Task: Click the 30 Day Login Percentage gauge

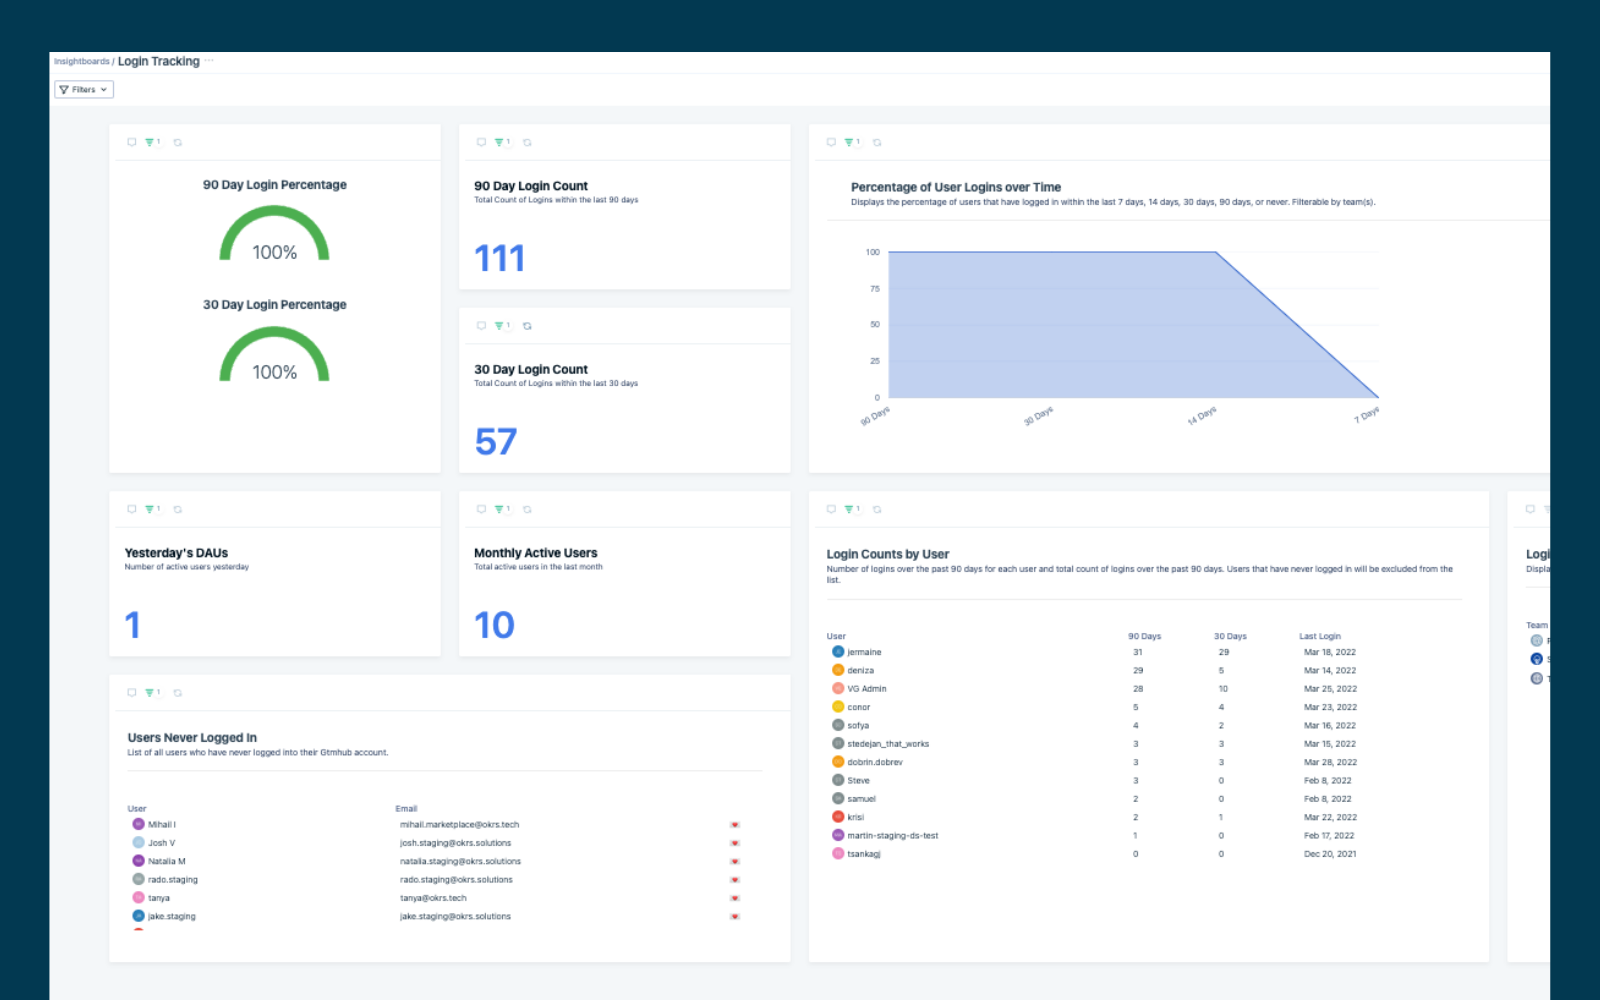Action: point(274,354)
